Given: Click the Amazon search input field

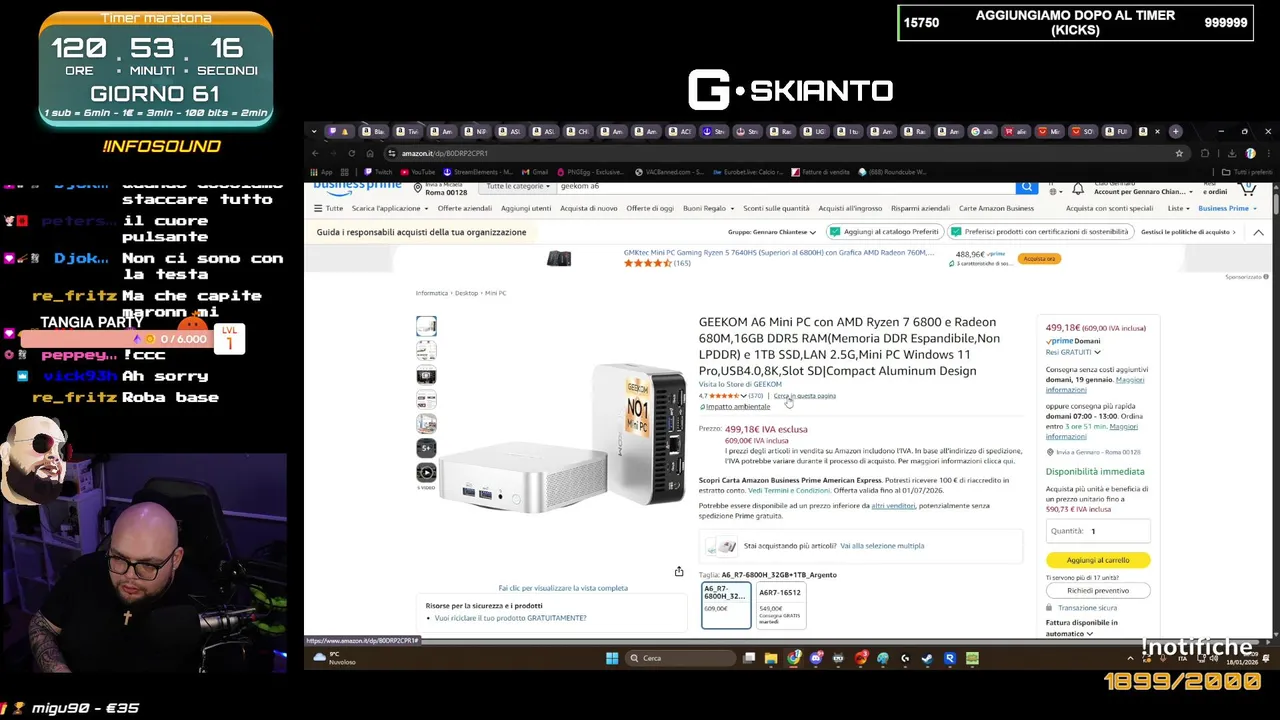Looking at the screenshot, I should [x=785, y=187].
